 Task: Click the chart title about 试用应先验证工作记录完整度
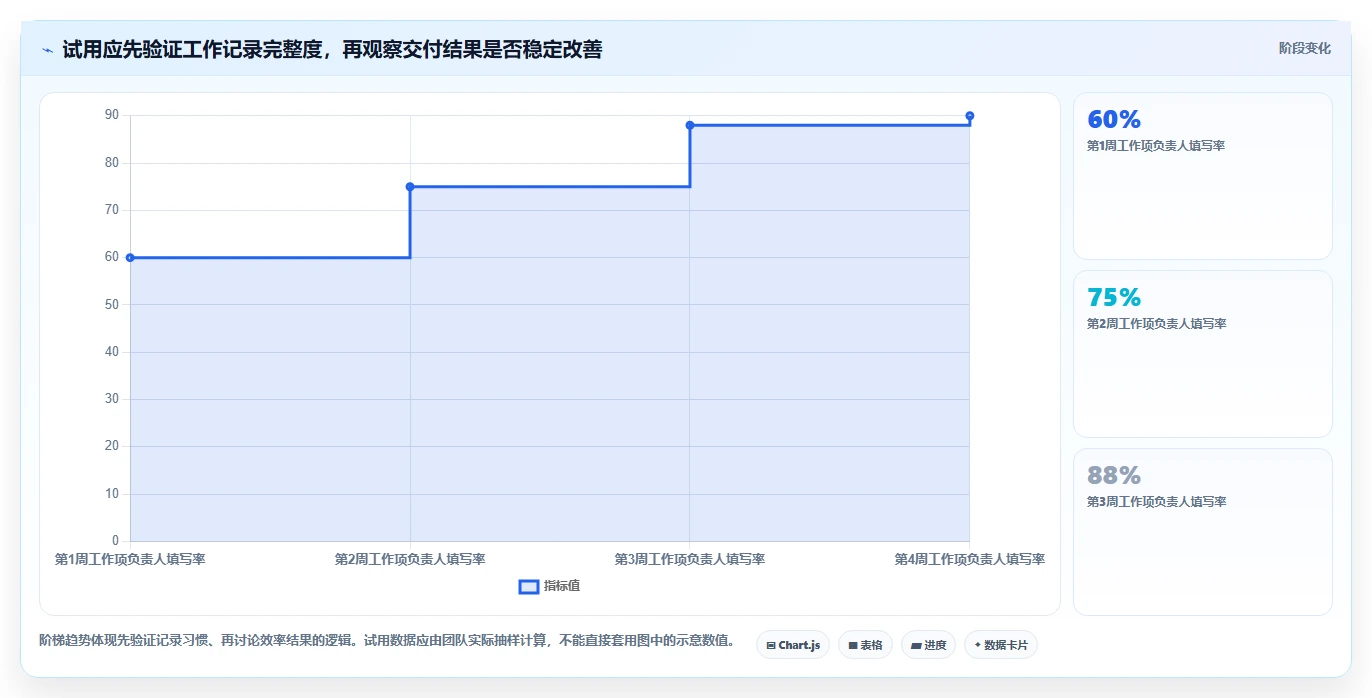point(332,49)
